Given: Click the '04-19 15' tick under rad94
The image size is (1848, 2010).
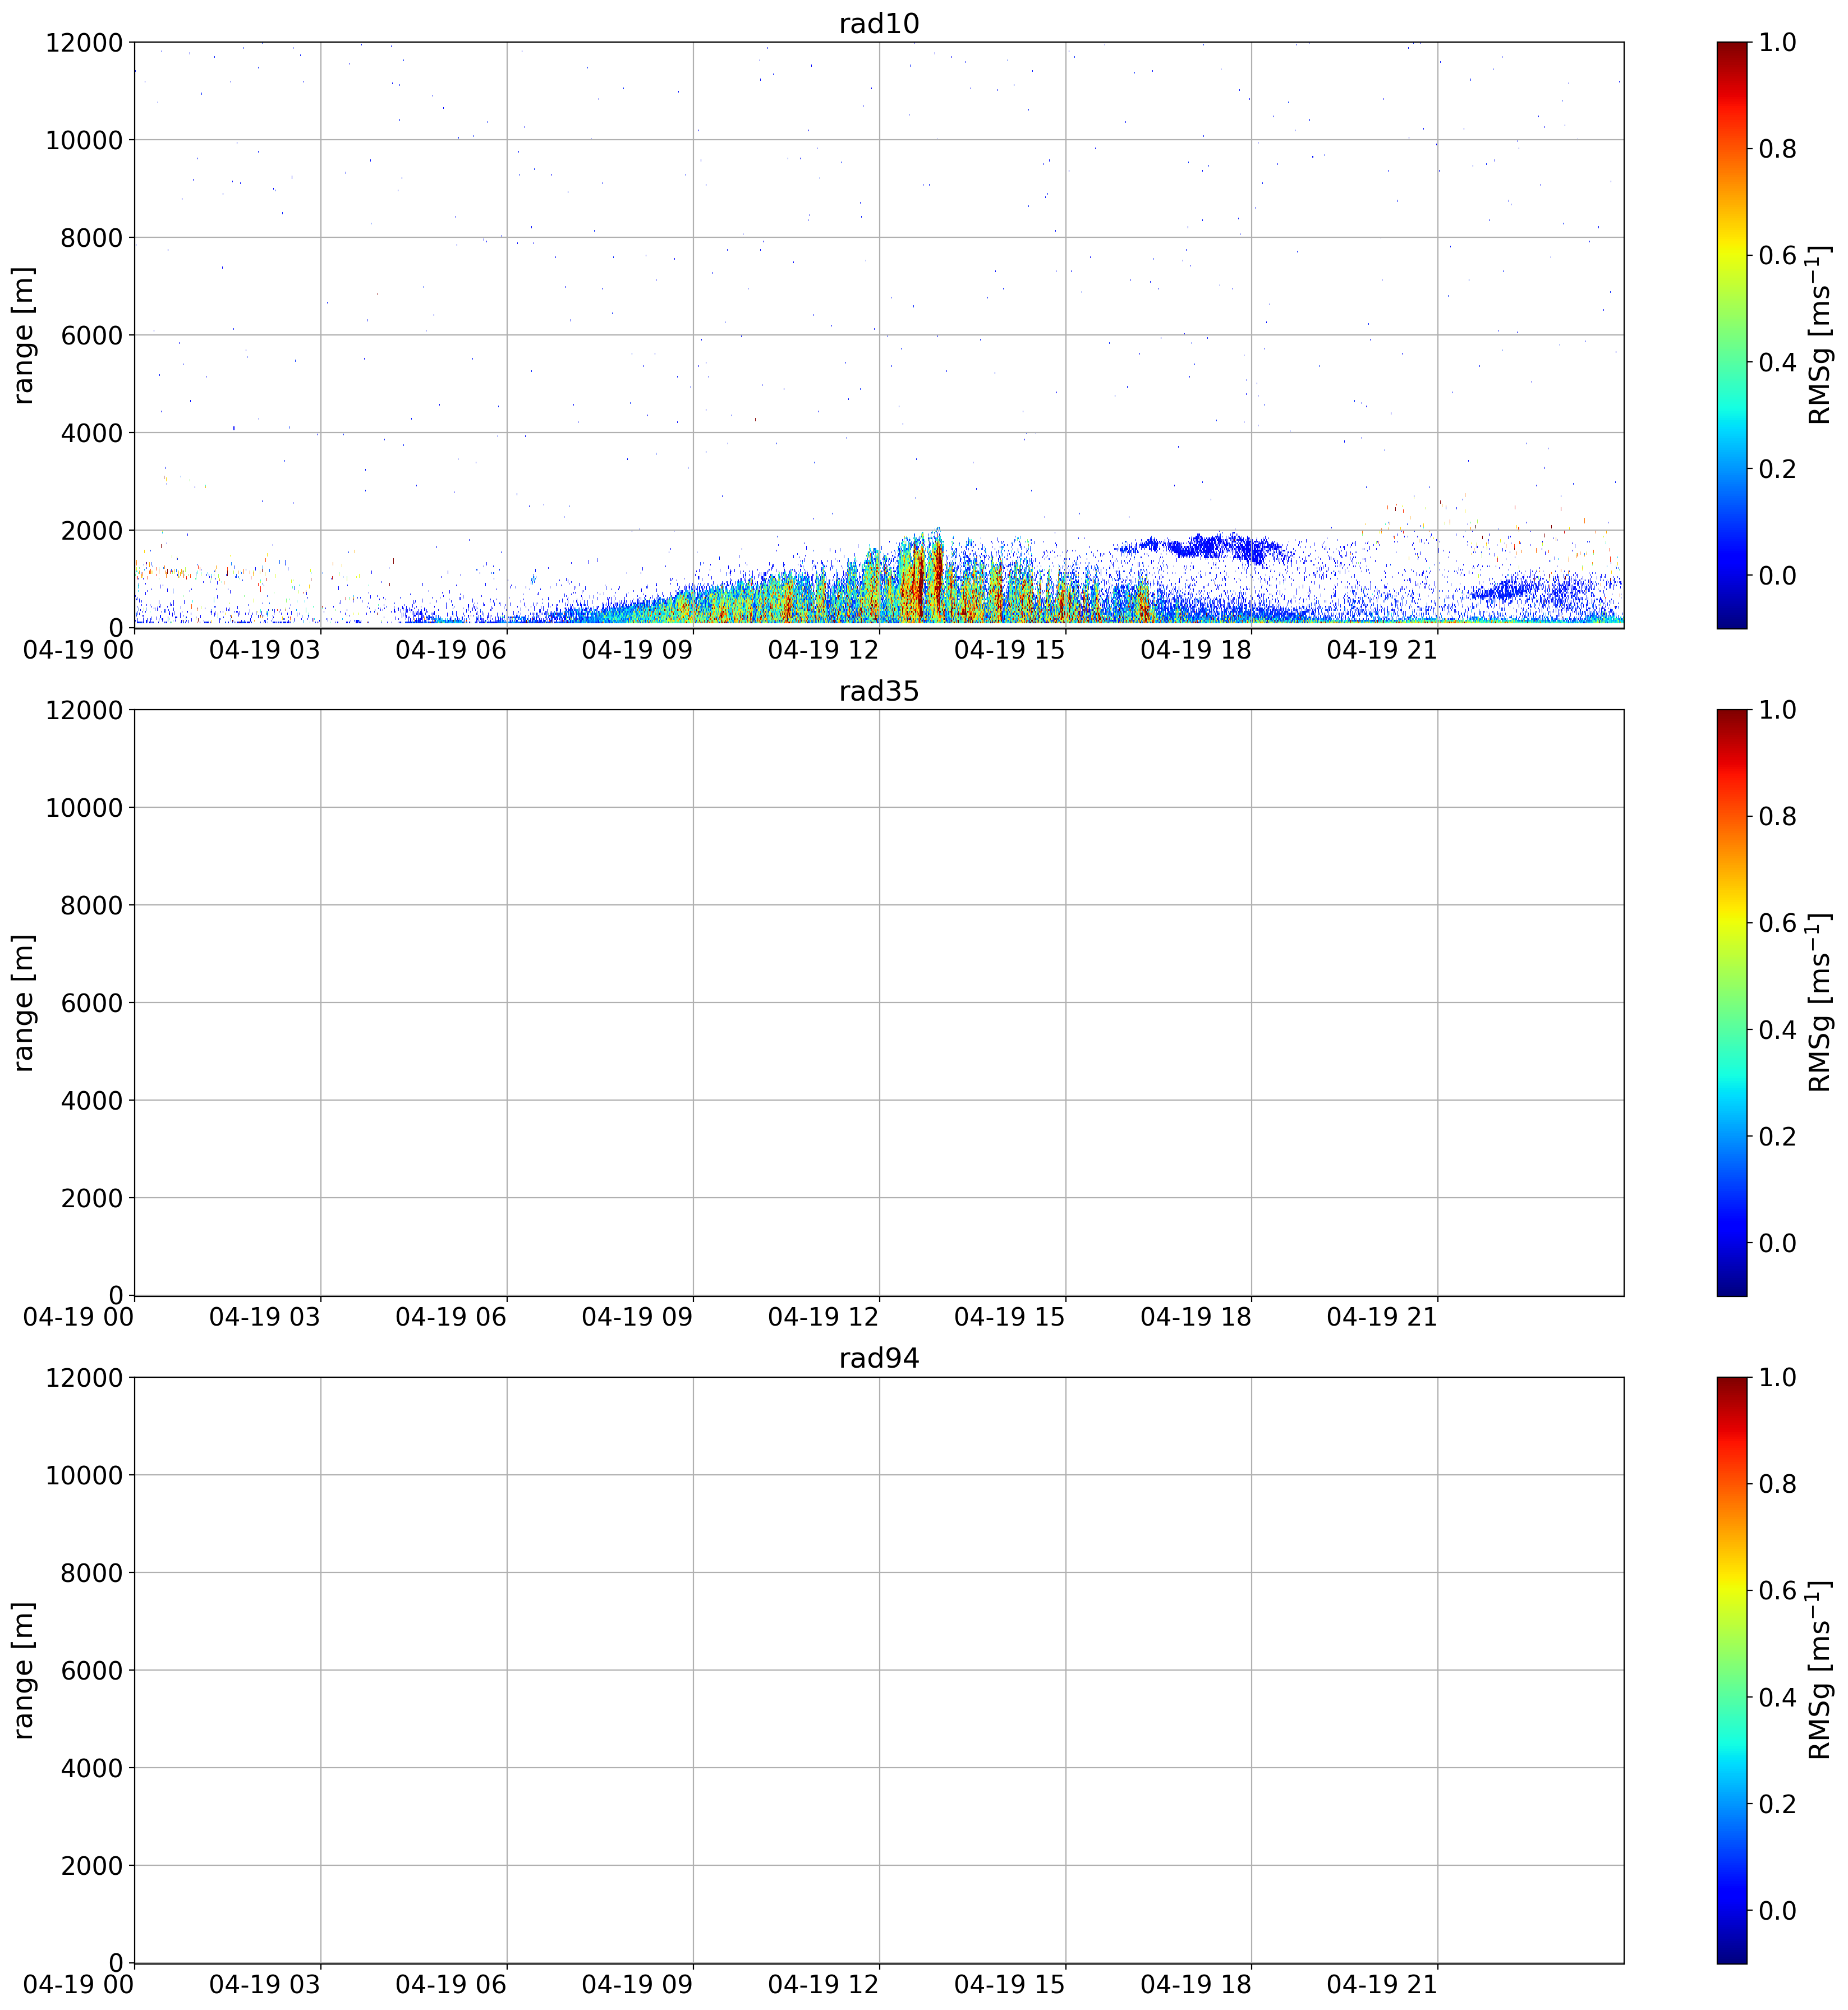Looking at the screenshot, I should coord(1010,1985).
